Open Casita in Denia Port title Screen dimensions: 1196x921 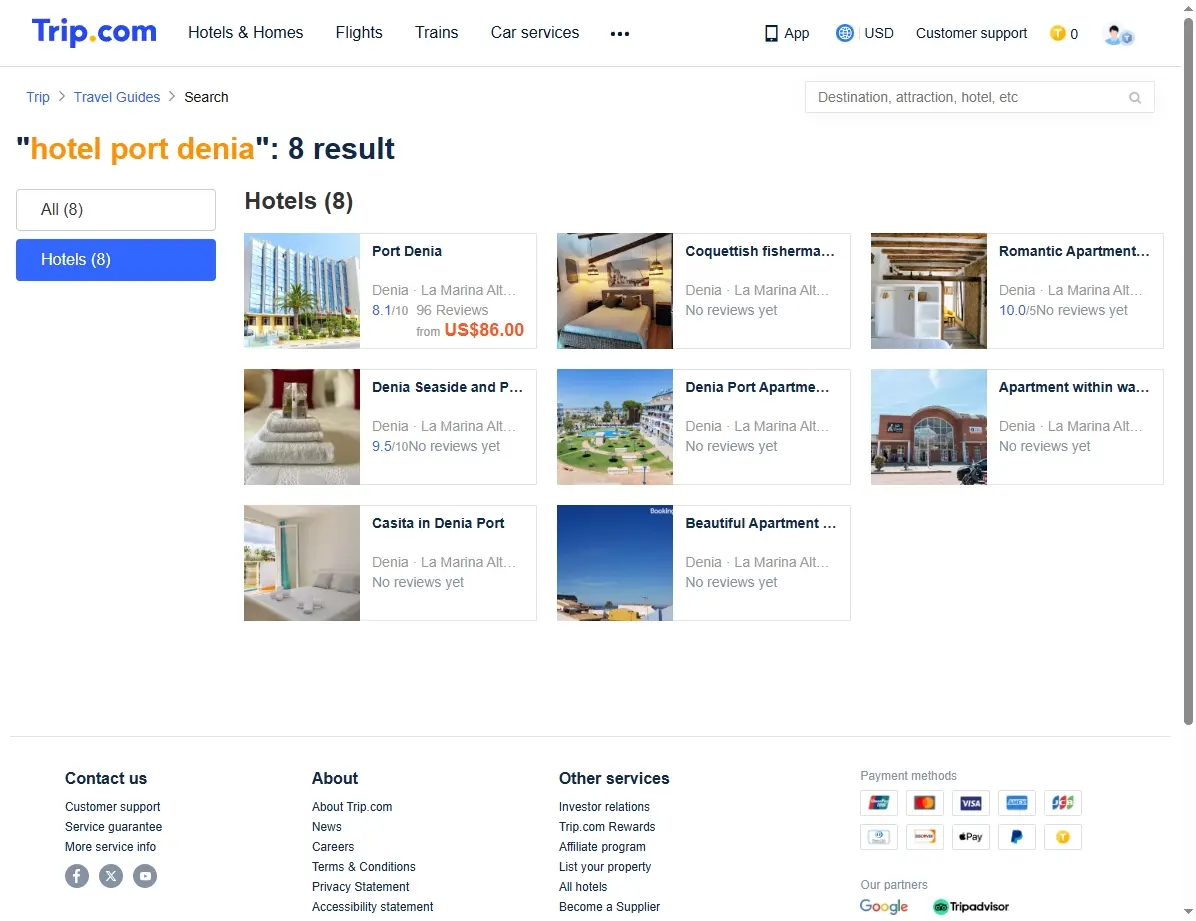point(438,523)
